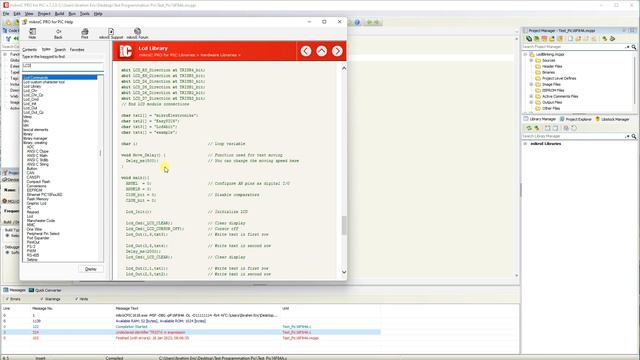This screenshot has height=360, width=640.
Task: Go to previous topic arrow in red header
Action: point(306,51)
